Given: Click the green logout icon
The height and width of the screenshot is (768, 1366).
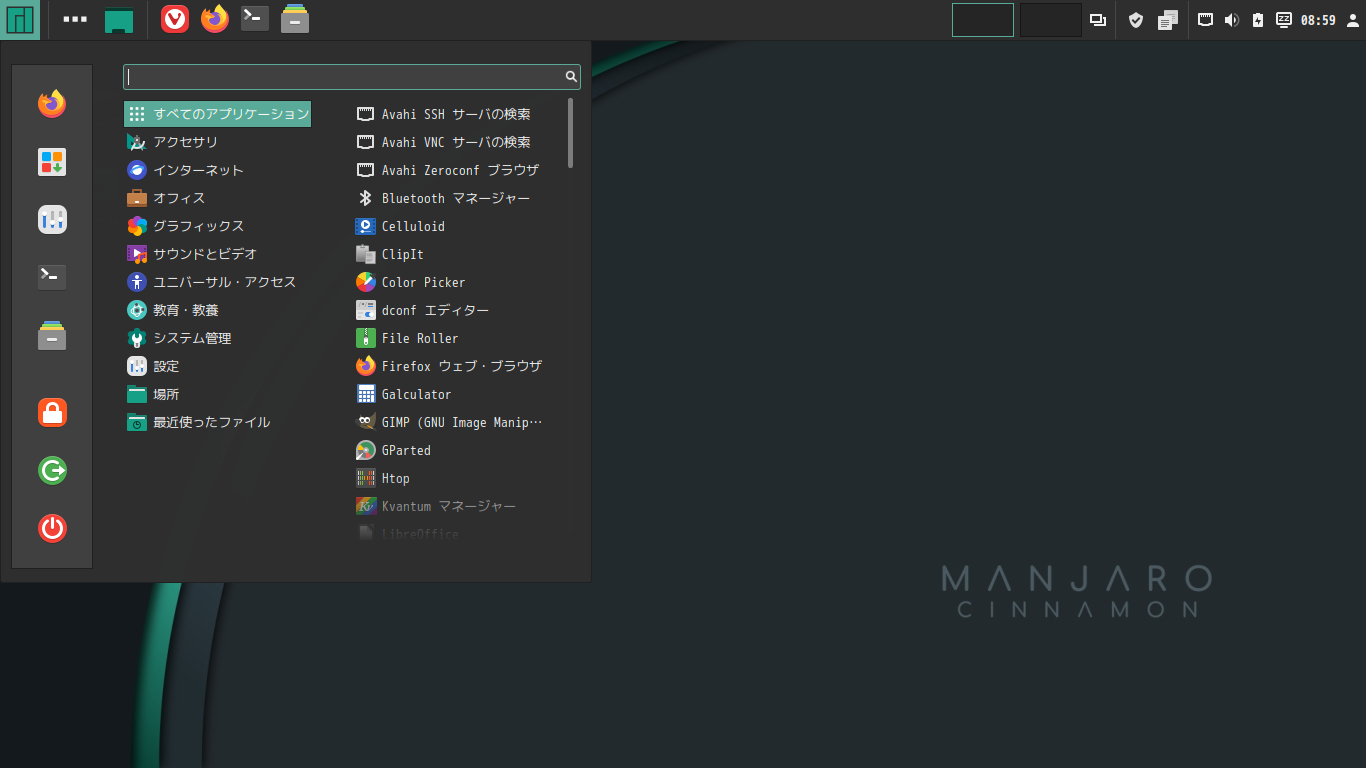Looking at the screenshot, I should tap(52, 470).
